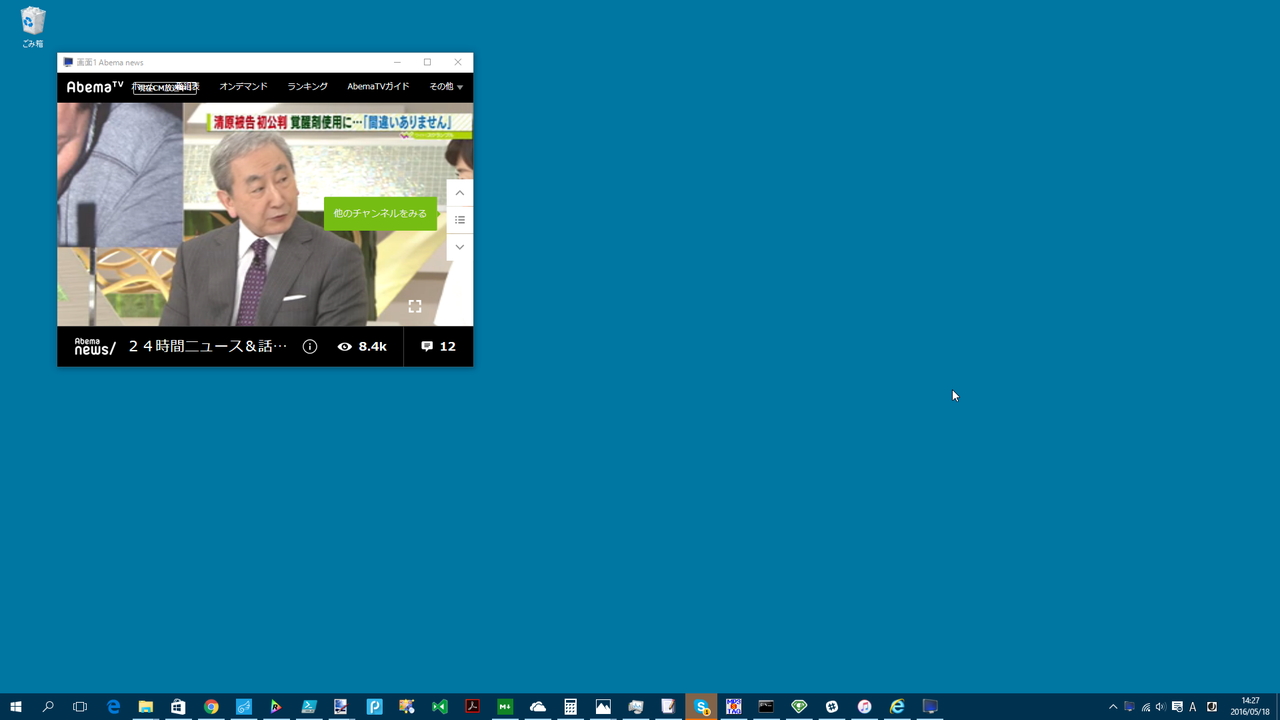Screen dimensions: 1280x720
Task: Show hidden system tray icons
Action: 1113,707
